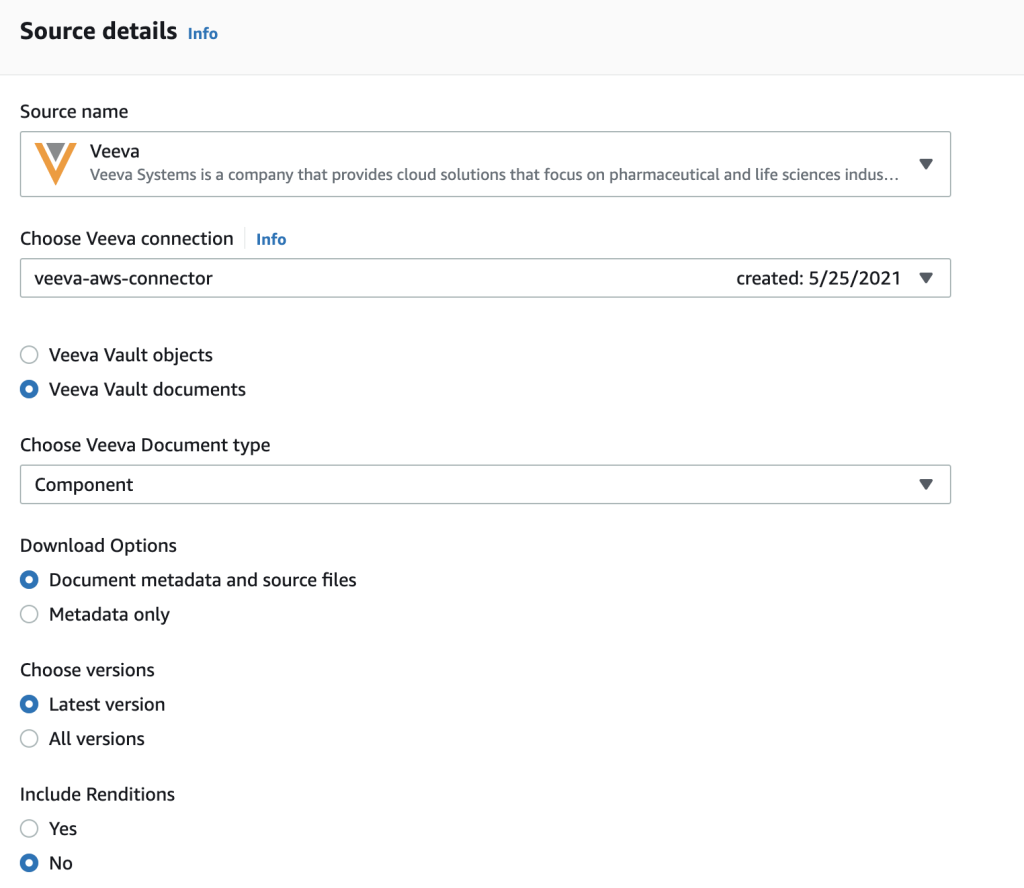Select the Veeva Vault documents option

pyautogui.click(x=29, y=389)
